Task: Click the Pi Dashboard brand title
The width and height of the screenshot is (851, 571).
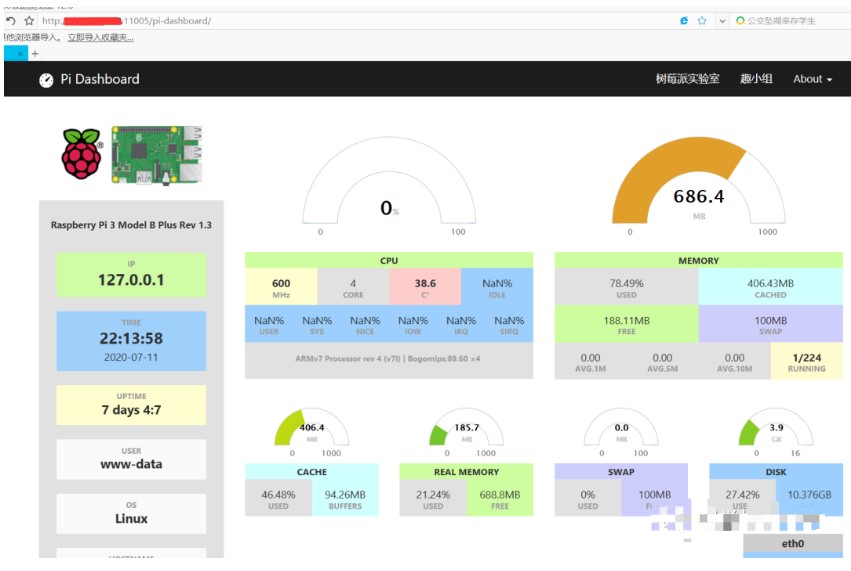Action: pos(100,79)
